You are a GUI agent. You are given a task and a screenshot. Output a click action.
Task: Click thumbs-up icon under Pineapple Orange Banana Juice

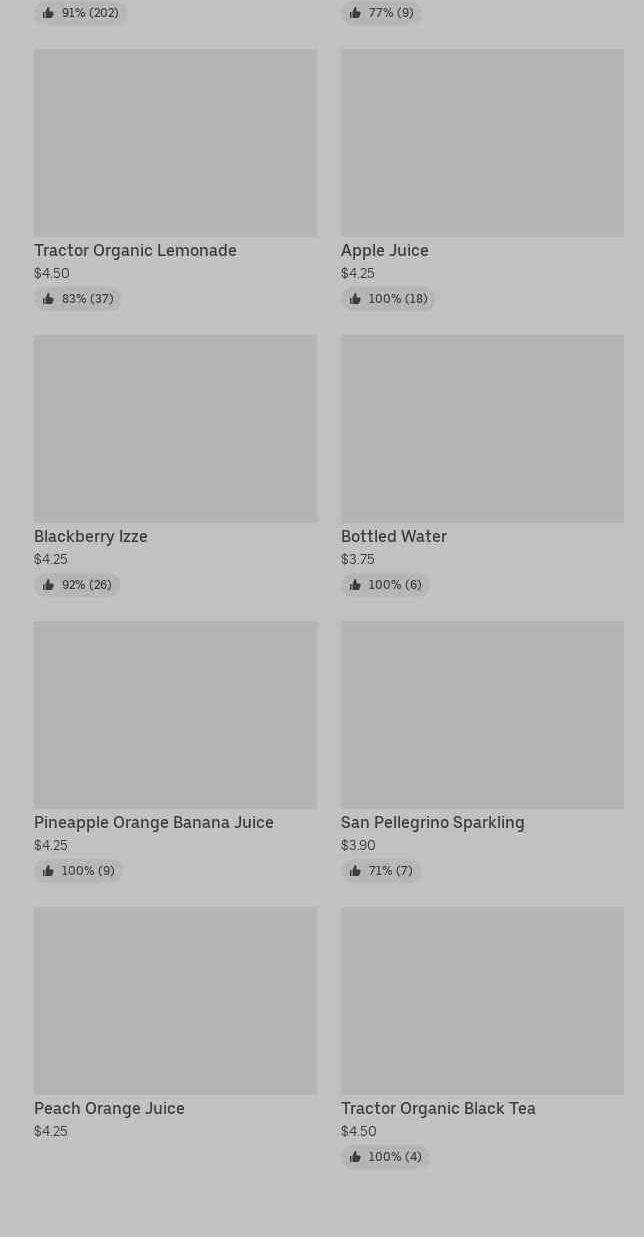point(48,871)
